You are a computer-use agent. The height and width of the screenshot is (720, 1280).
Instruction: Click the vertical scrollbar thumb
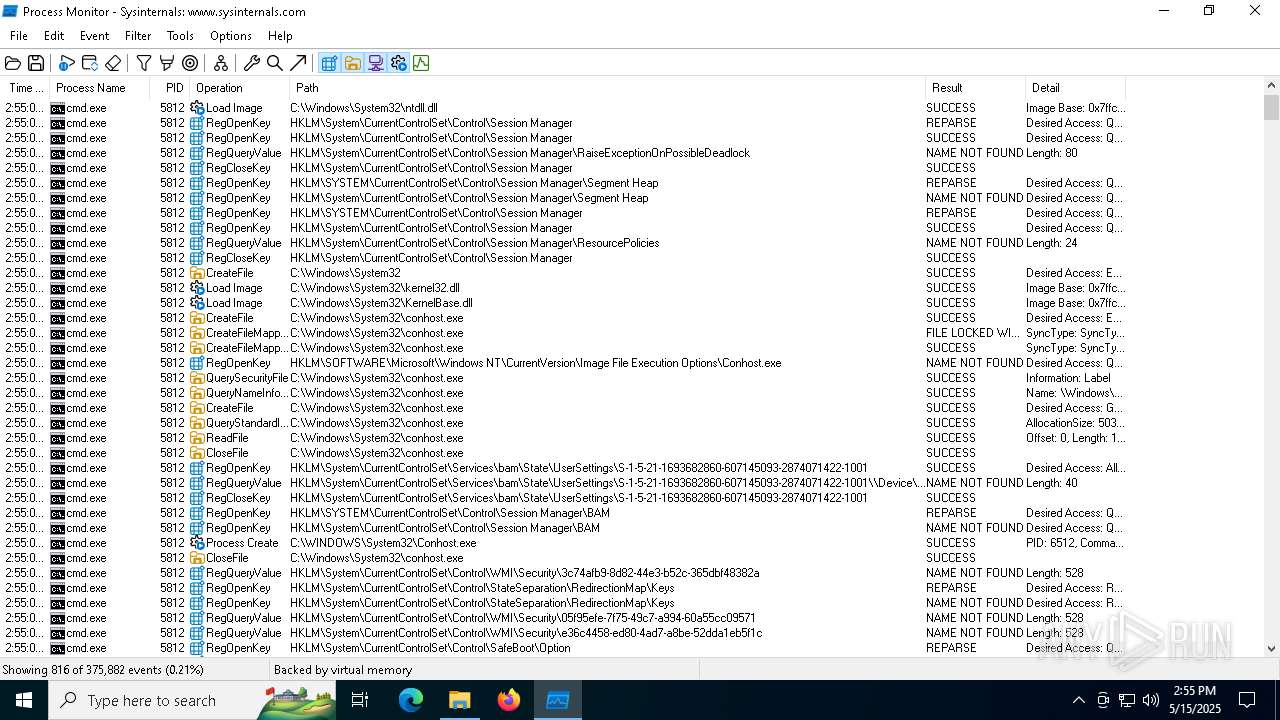tap(1271, 107)
